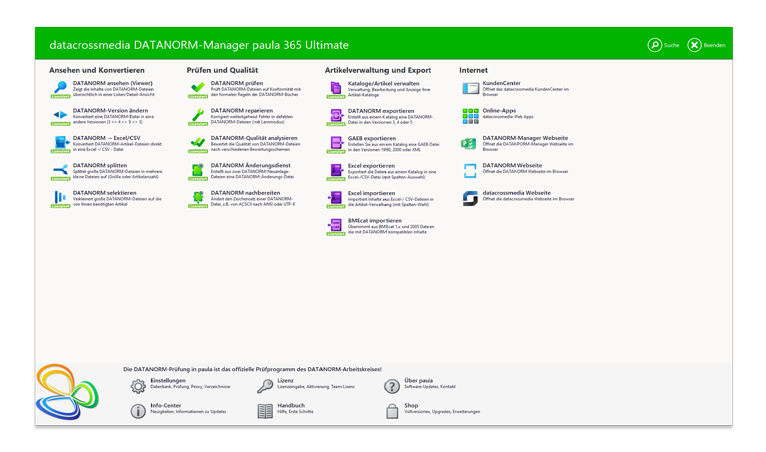Click the 'DATANORM selektieren' title text
Screen dimensions: 766x452
pos(105,193)
